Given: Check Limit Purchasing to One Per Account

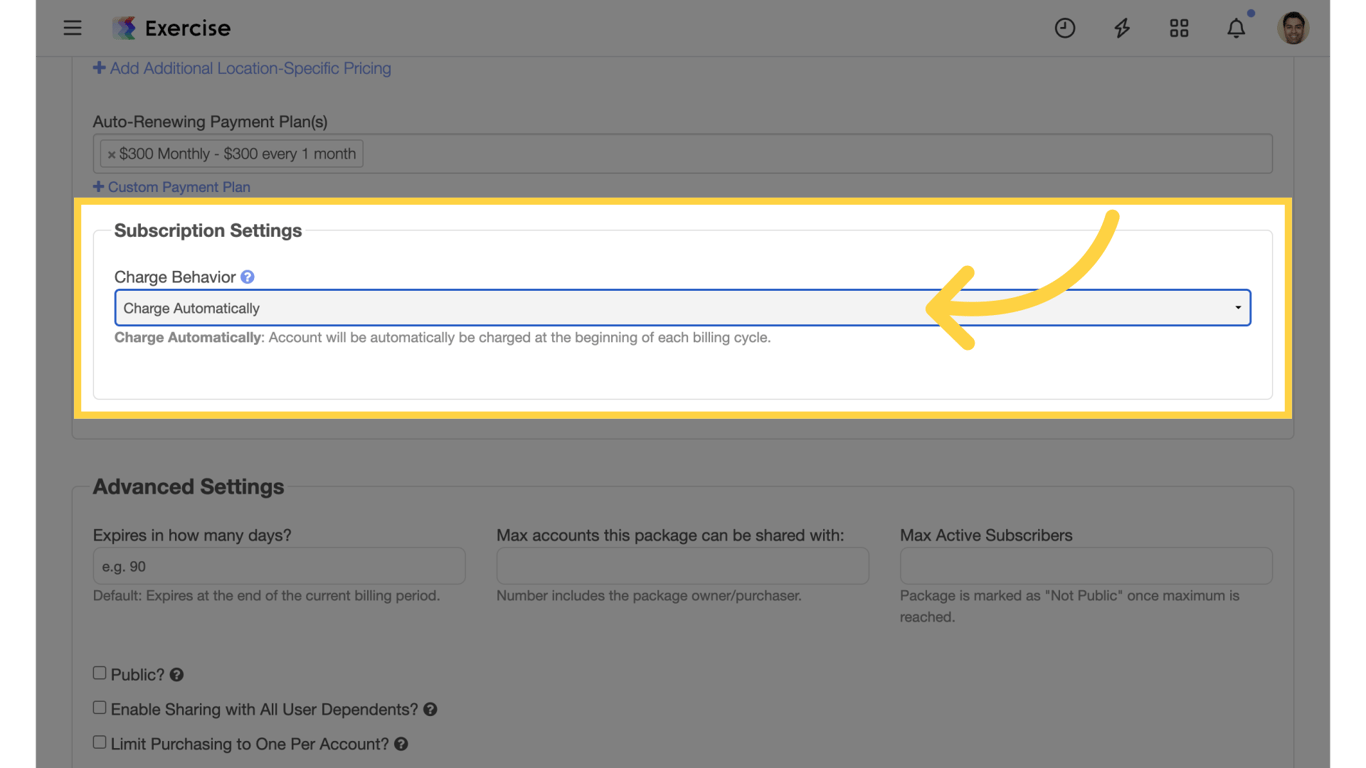Looking at the screenshot, I should [99, 741].
